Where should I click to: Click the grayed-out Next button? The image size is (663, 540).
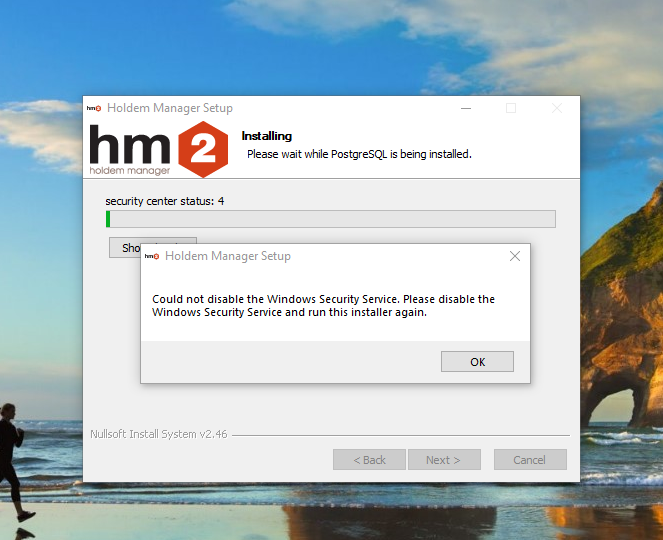(444, 460)
